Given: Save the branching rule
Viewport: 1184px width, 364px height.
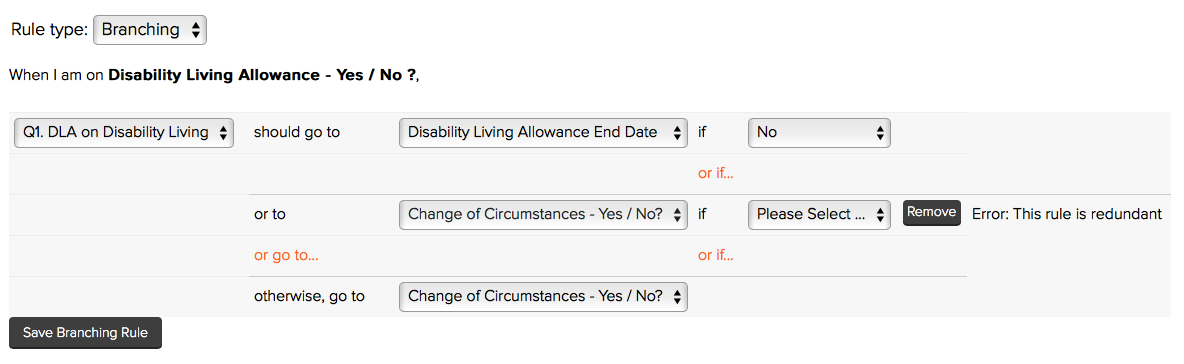Looking at the screenshot, I should [x=85, y=333].
